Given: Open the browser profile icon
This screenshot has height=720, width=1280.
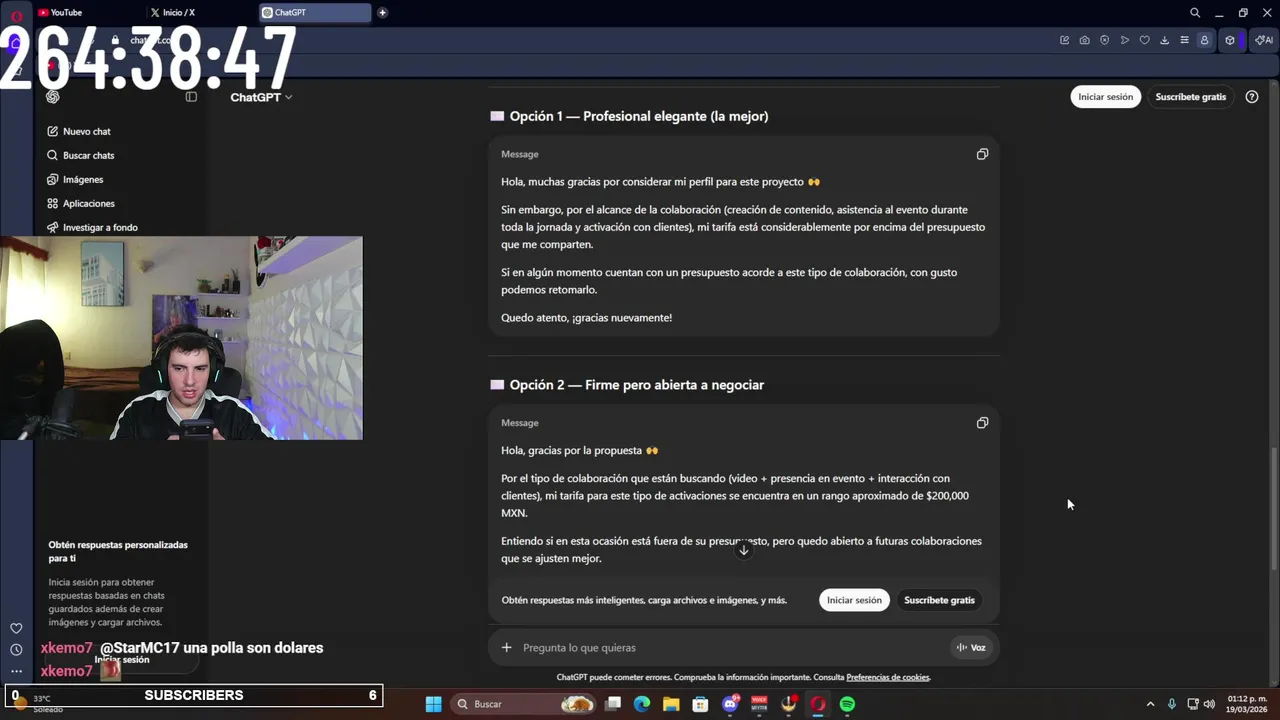Looking at the screenshot, I should coord(1204,40).
